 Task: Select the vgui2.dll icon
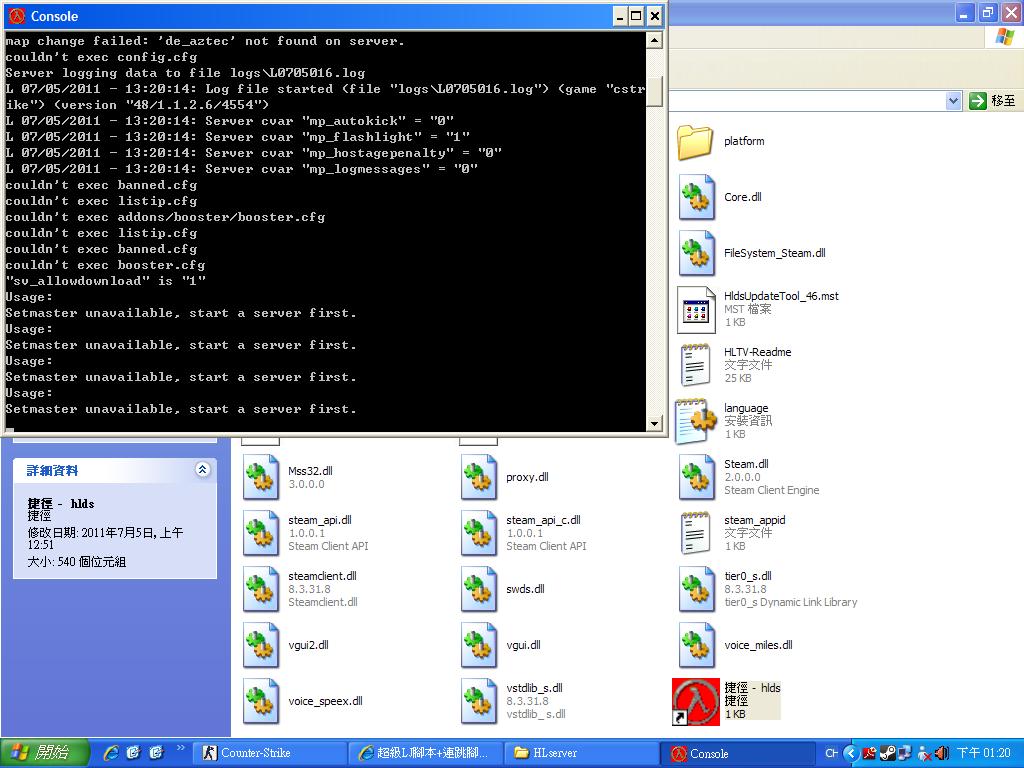point(261,646)
